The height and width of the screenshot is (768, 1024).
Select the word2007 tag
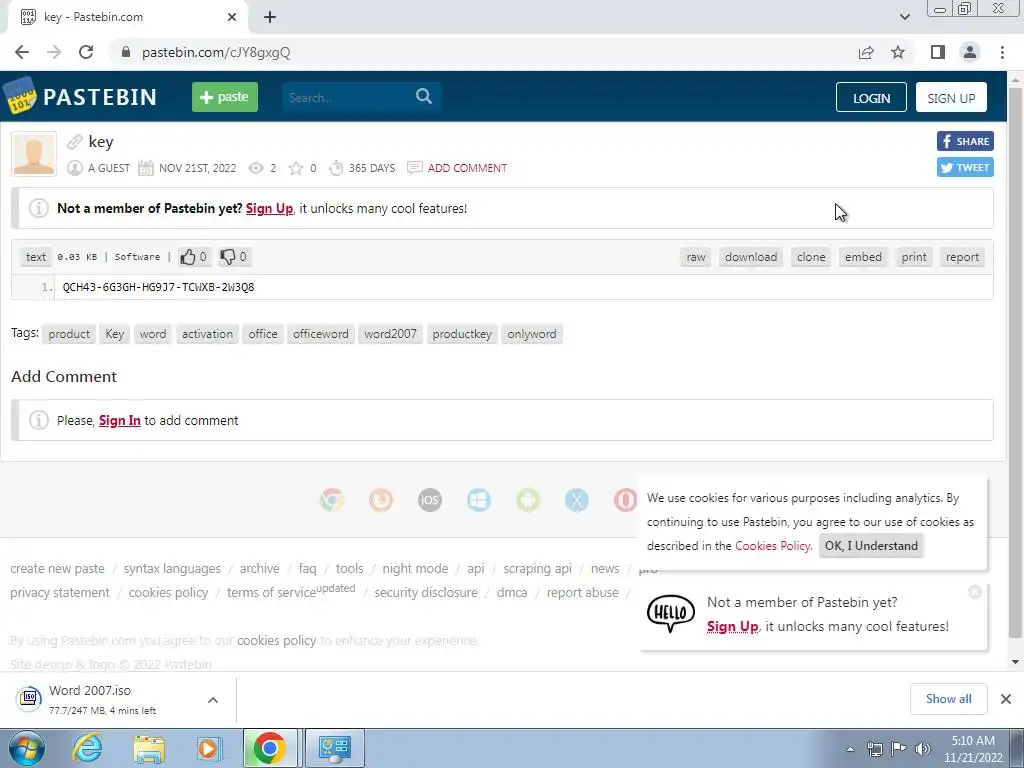pyautogui.click(x=391, y=334)
